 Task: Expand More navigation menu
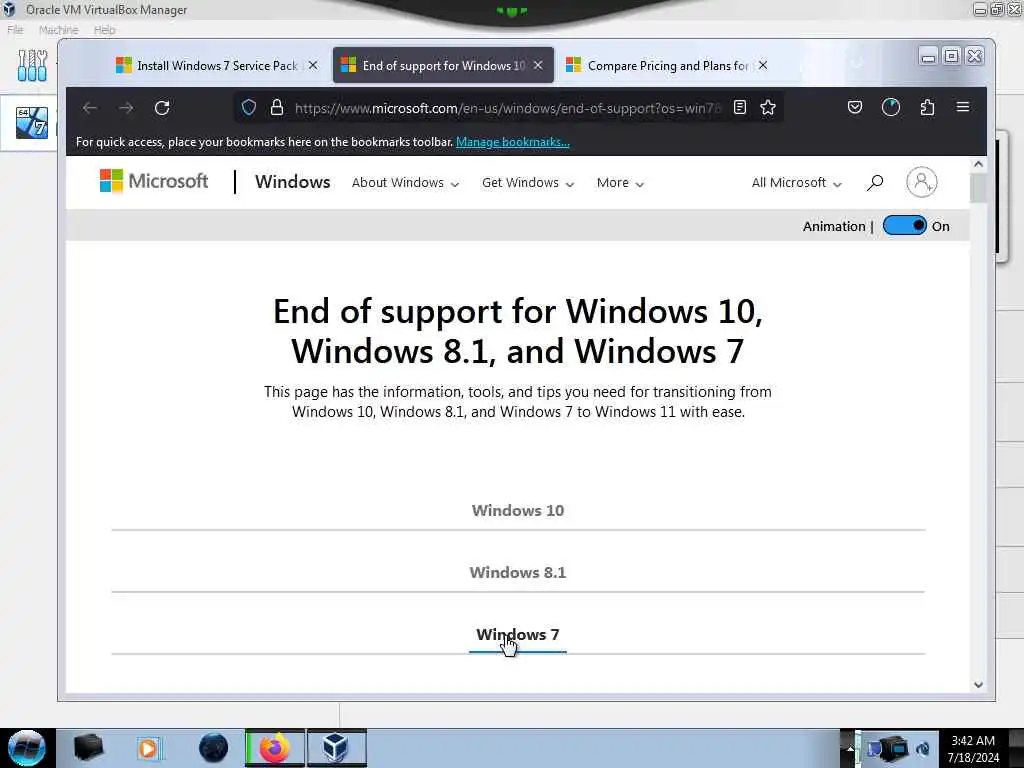point(620,183)
